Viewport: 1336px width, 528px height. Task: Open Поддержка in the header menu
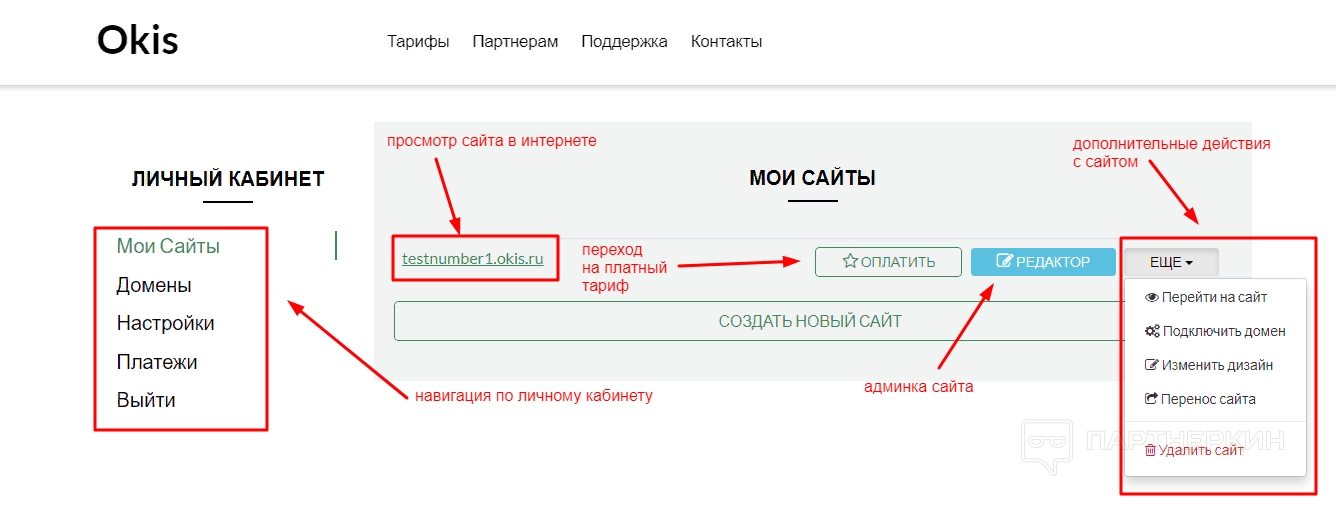coord(624,42)
